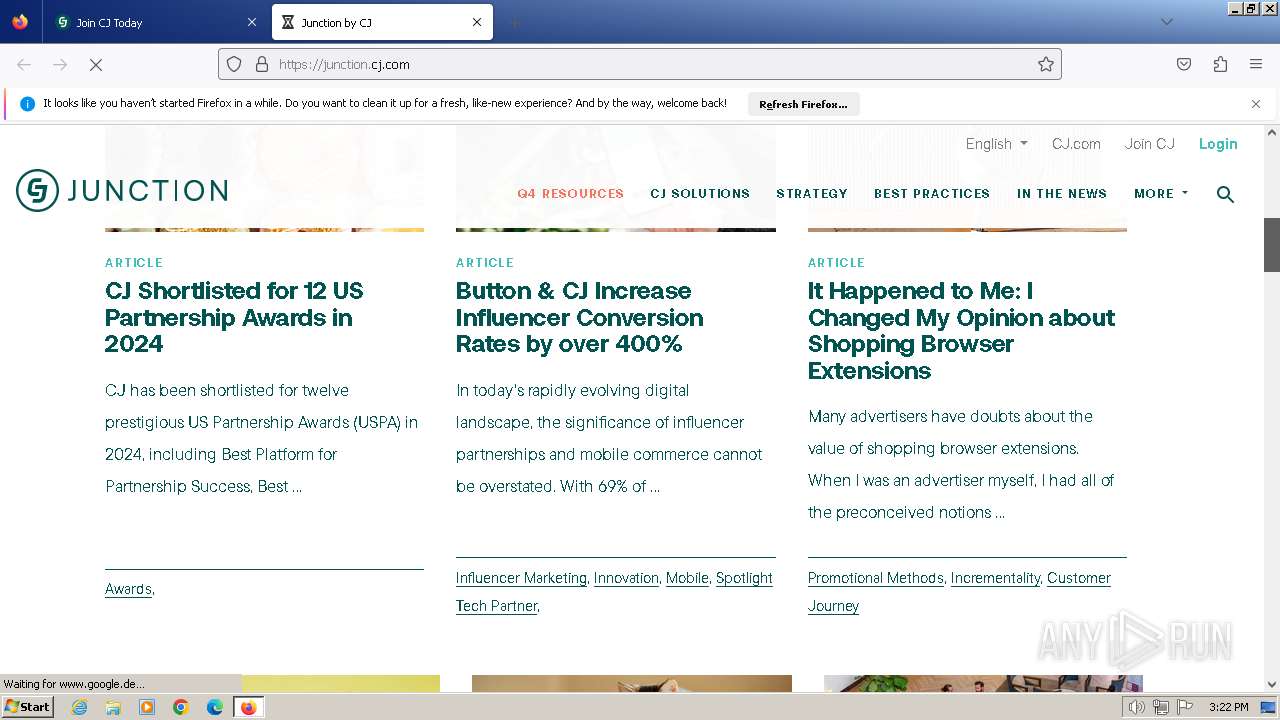Click the Action Center flag tray icon
The width and height of the screenshot is (1280, 720).
click(x=1185, y=707)
